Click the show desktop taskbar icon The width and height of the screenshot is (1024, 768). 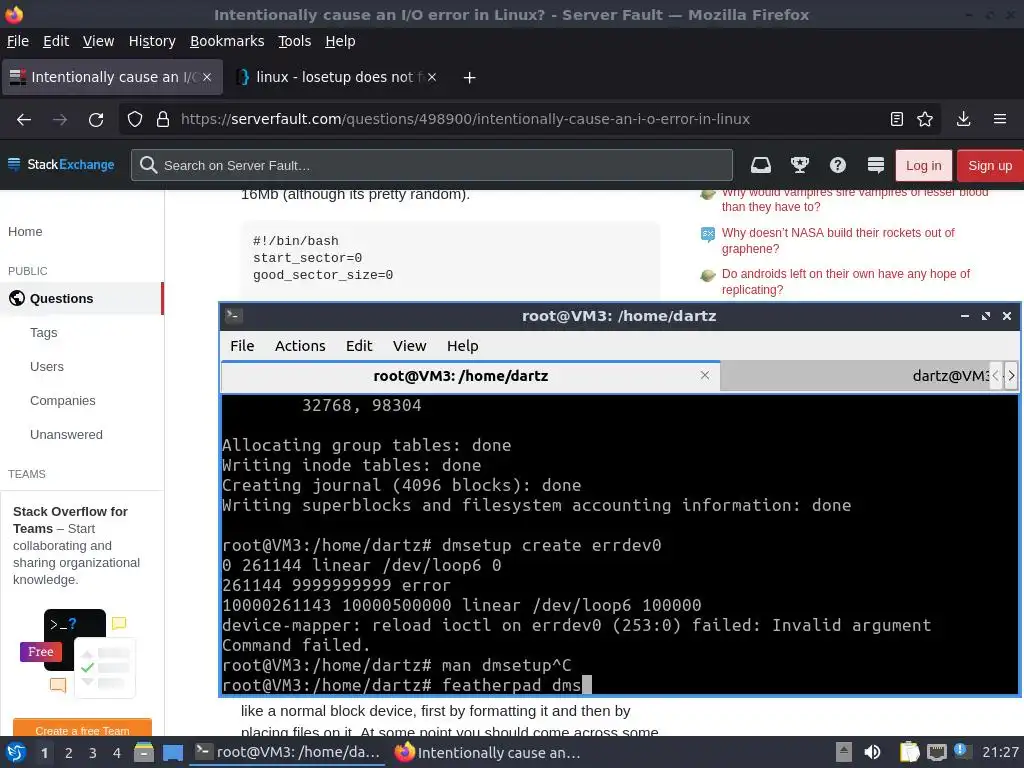[173, 752]
